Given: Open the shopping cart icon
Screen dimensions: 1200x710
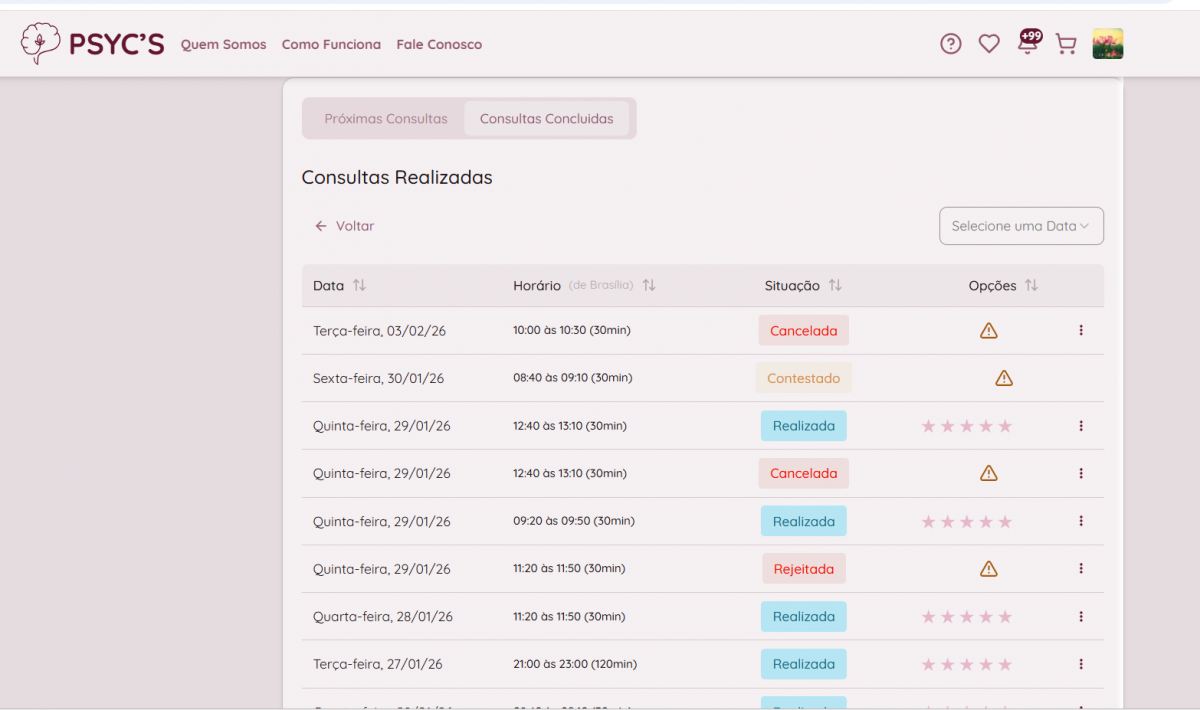Looking at the screenshot, I should point(1066,44).
